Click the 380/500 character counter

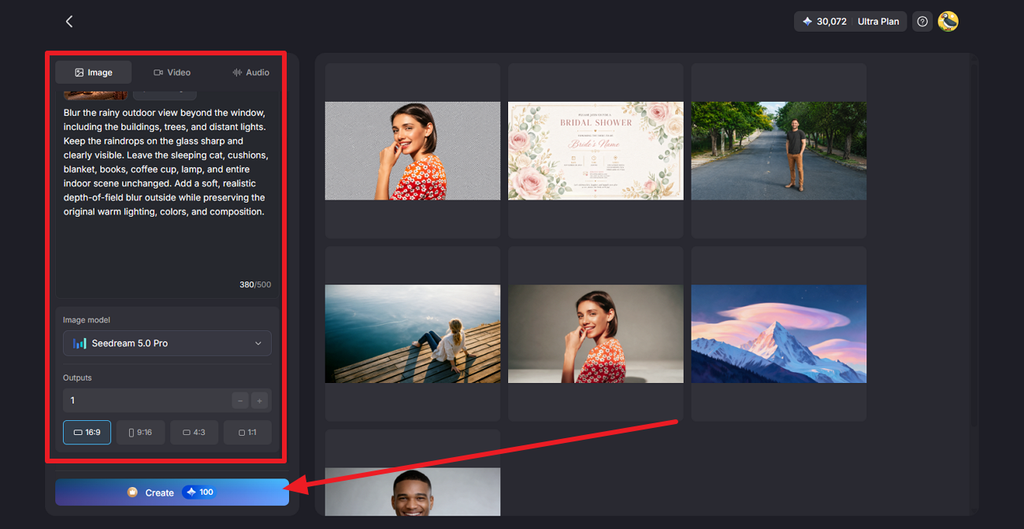click(x=255, y=285)
